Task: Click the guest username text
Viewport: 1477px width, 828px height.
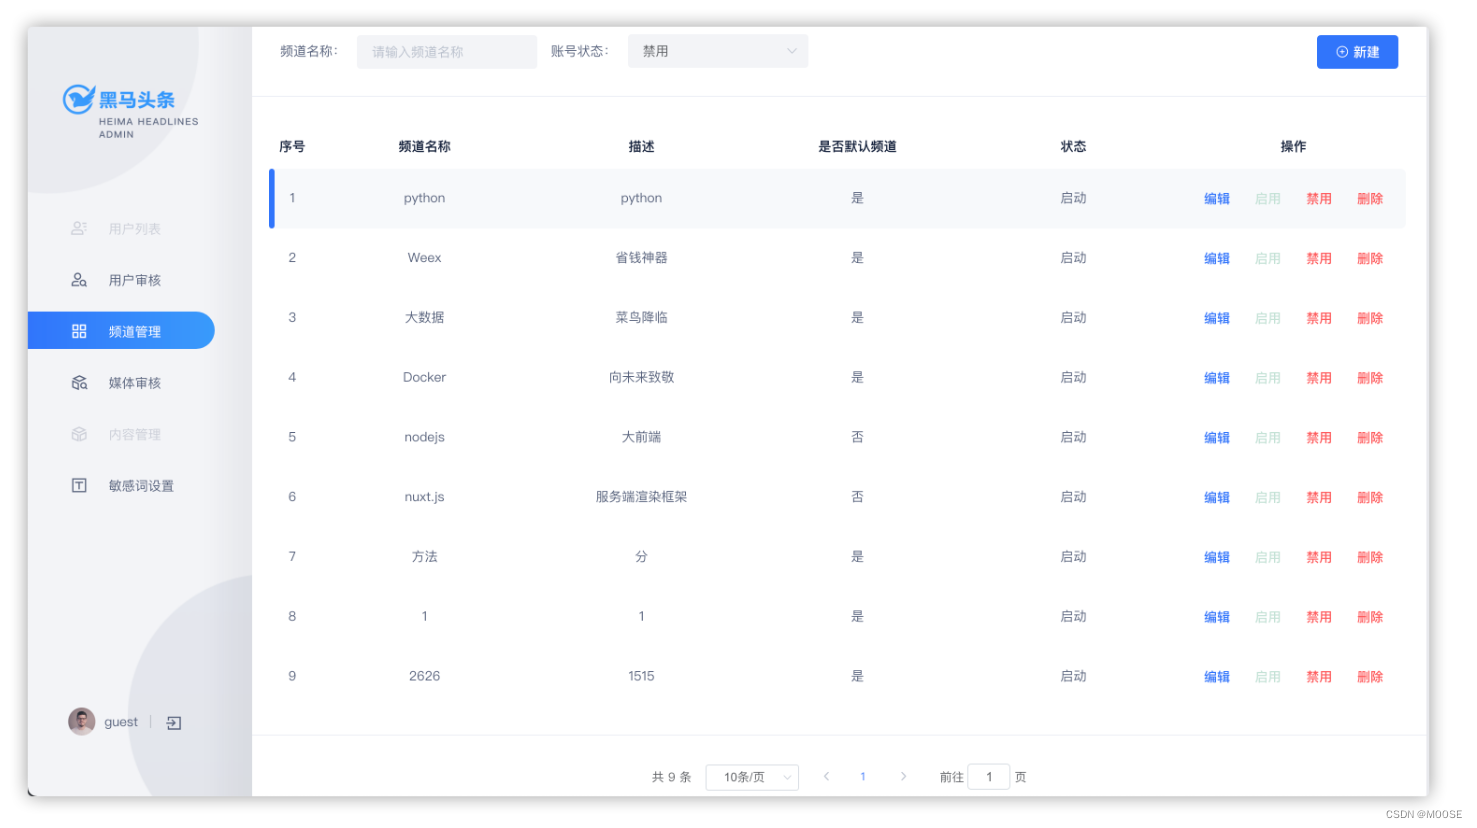Action: point(121,722)
